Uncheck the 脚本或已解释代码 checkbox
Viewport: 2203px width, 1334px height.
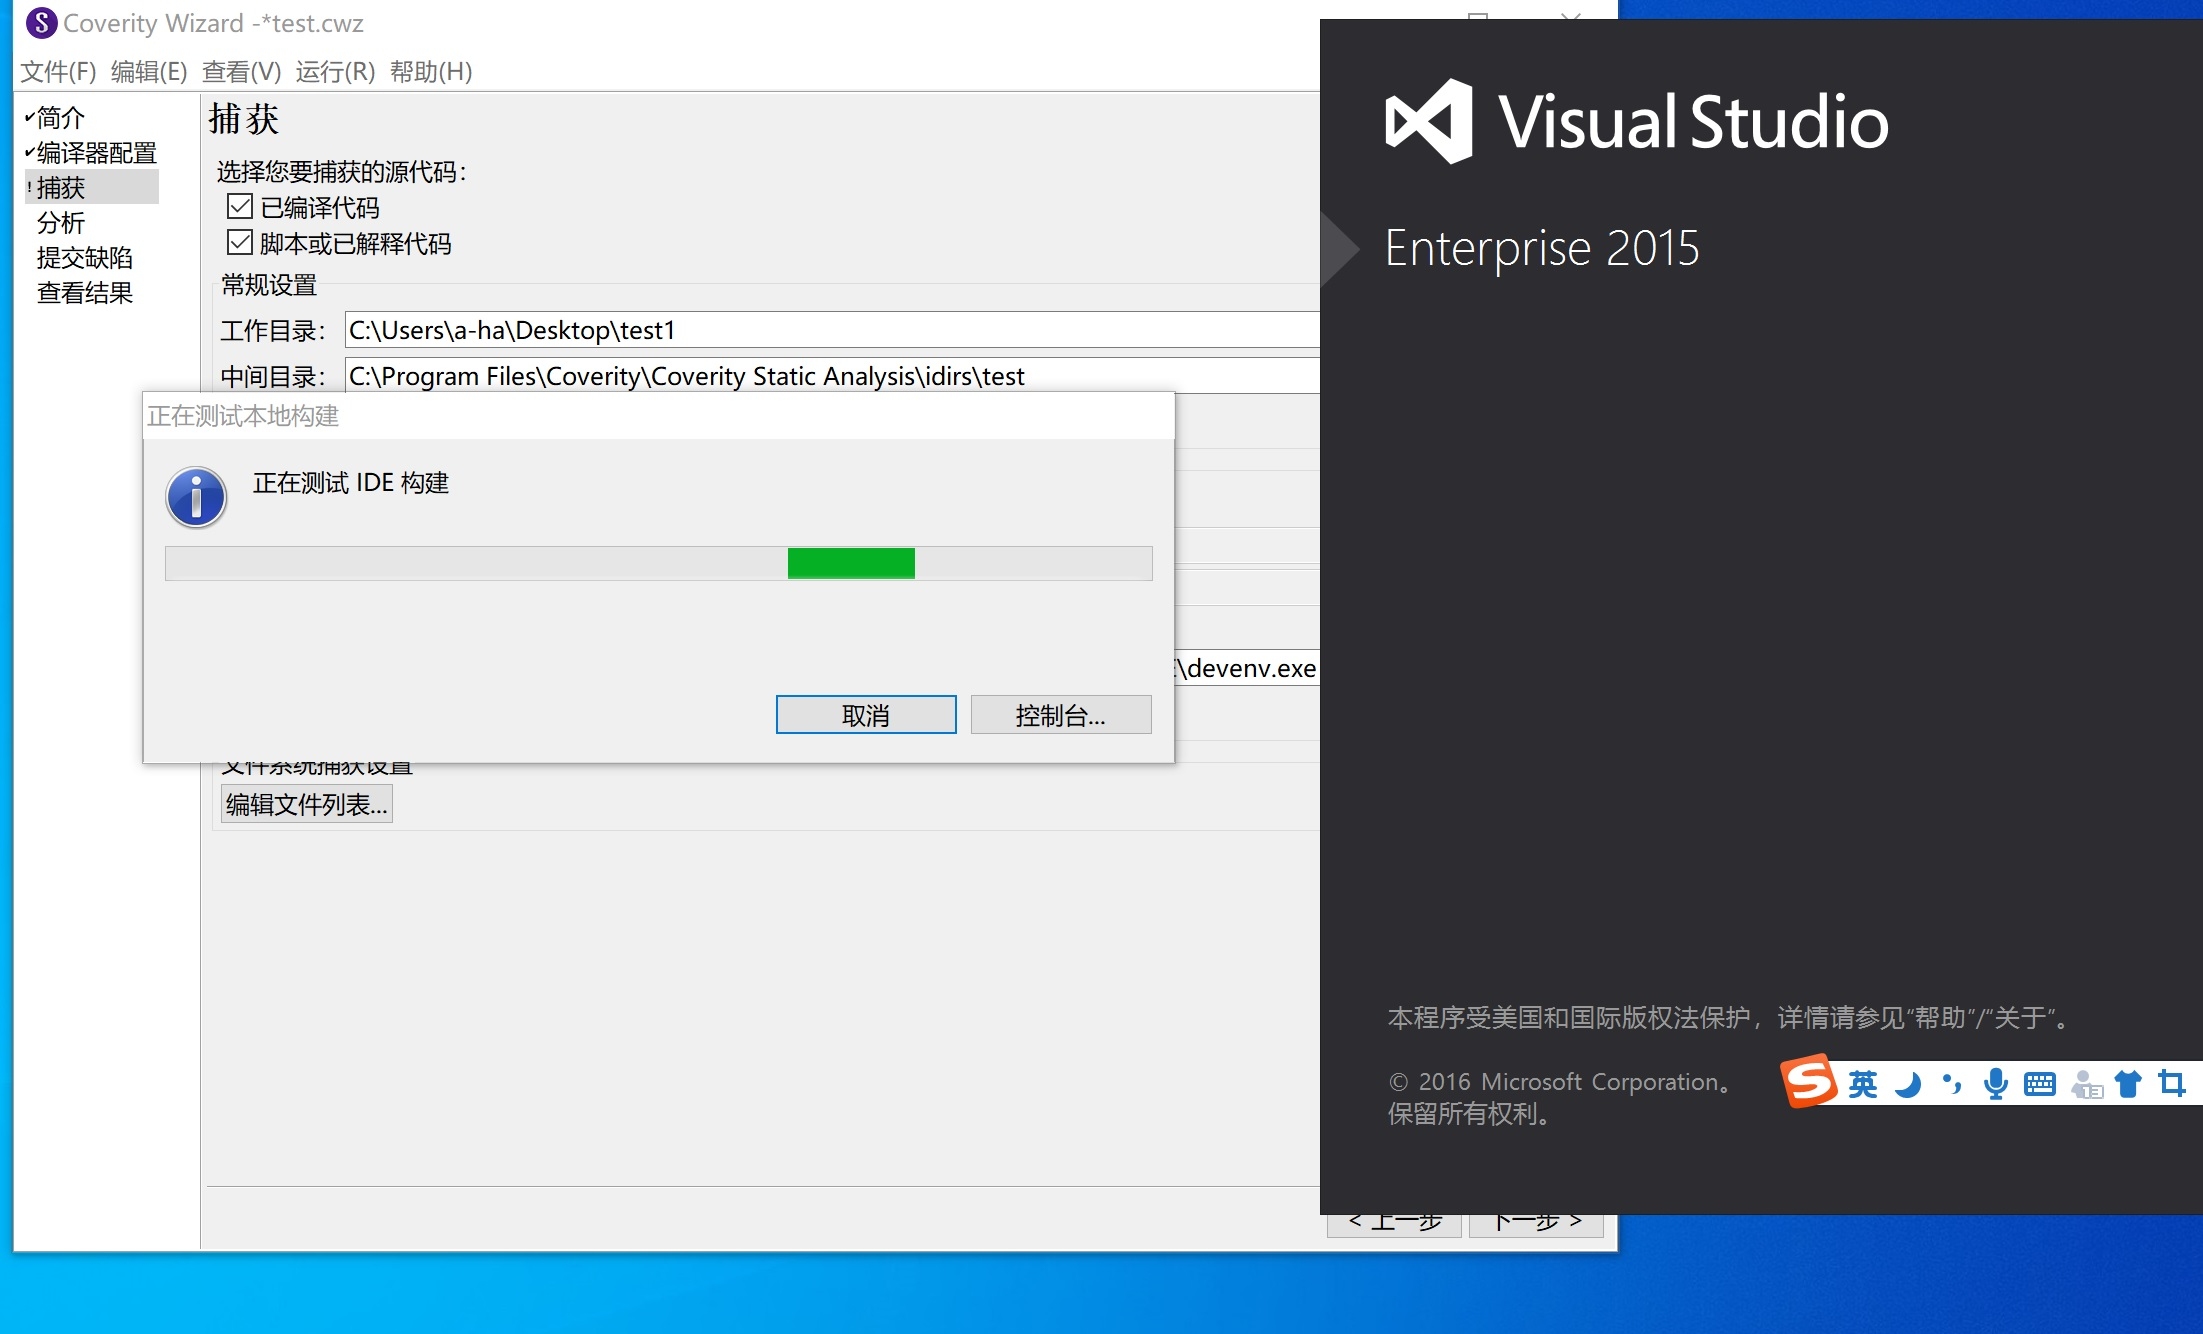point(239,242)
